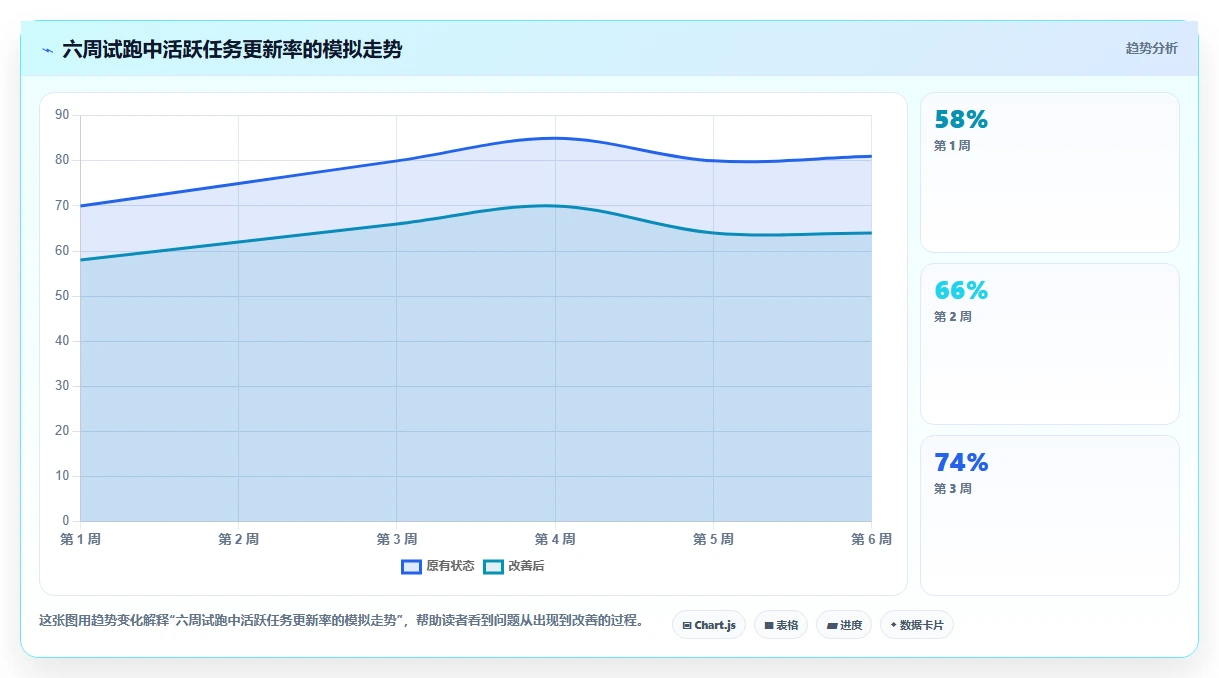Select the 进度 tag chip
The height and width of the screenshot is (678, 1219).
[844, 625]
